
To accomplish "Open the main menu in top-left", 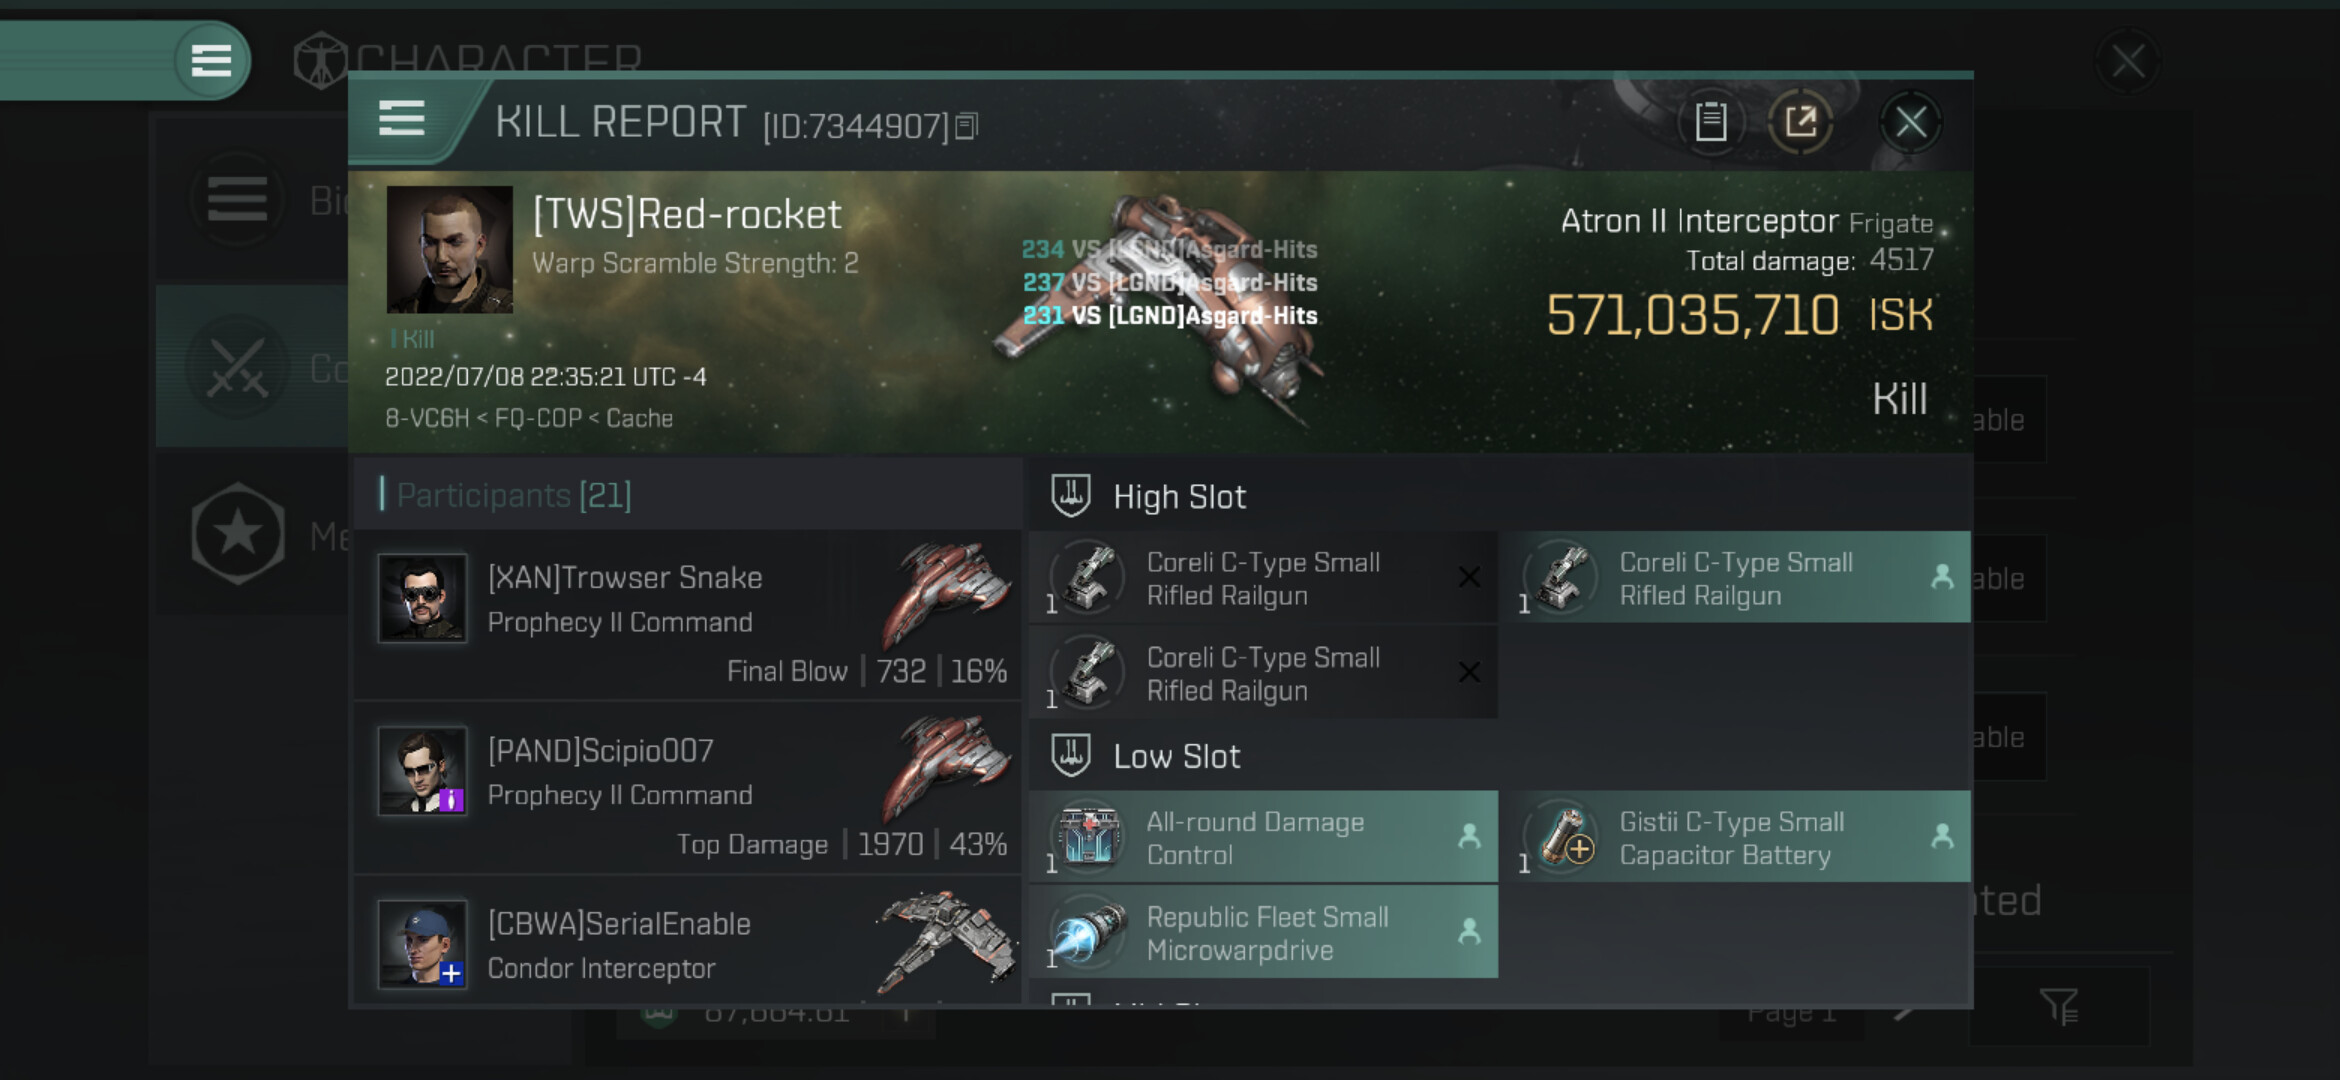I will coord(211,60).
